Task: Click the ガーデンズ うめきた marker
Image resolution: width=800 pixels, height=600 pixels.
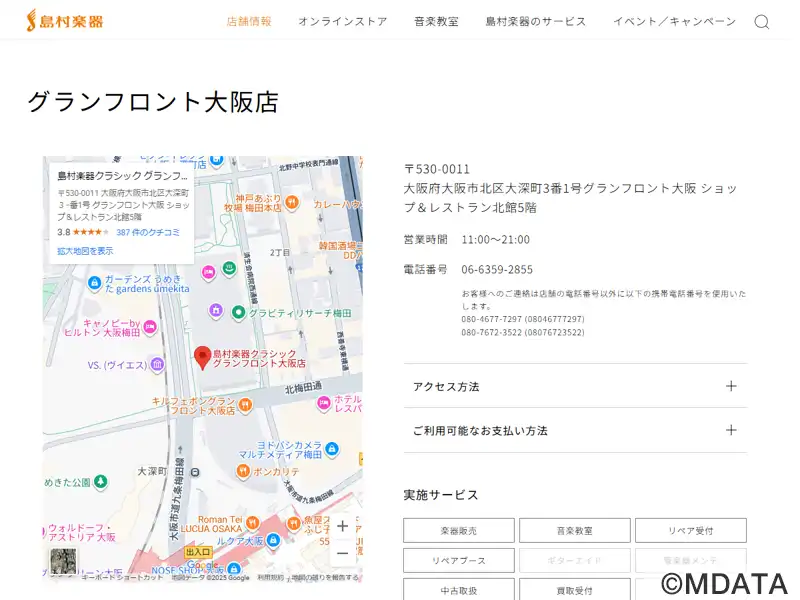Action: point(95,282)
